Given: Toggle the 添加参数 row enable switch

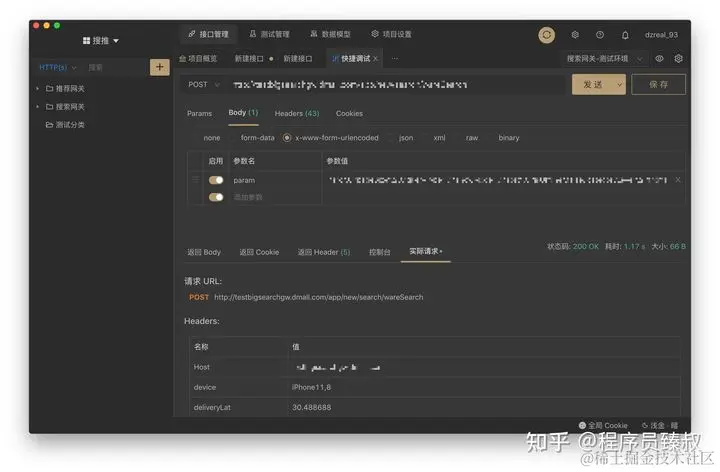Looking at the screenshot, I should pyautogui.click(x=216, y=197).
